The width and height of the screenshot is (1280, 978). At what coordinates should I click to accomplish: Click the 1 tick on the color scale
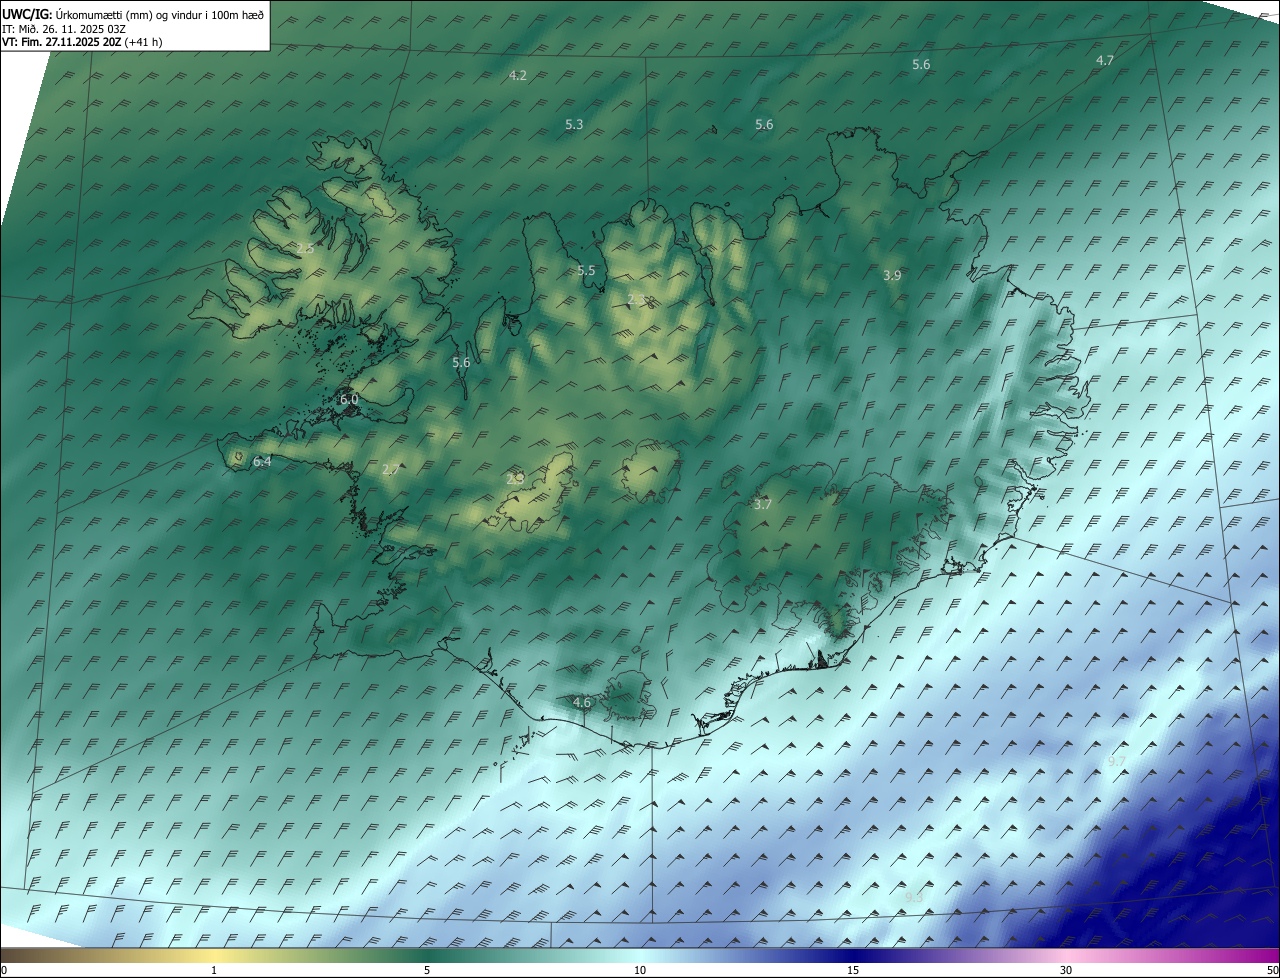[x=215, y=971]
